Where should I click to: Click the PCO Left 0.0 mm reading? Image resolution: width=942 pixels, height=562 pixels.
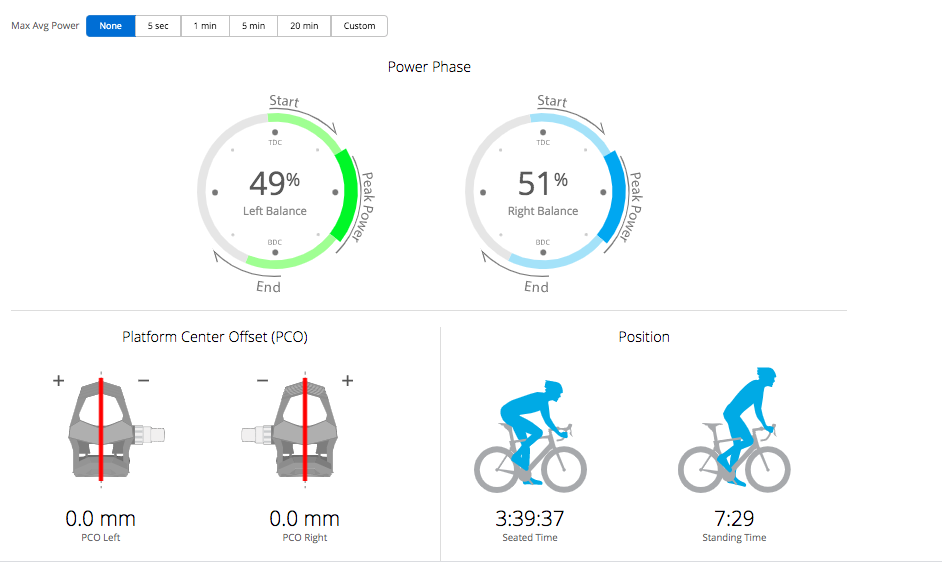coord(101,519)
